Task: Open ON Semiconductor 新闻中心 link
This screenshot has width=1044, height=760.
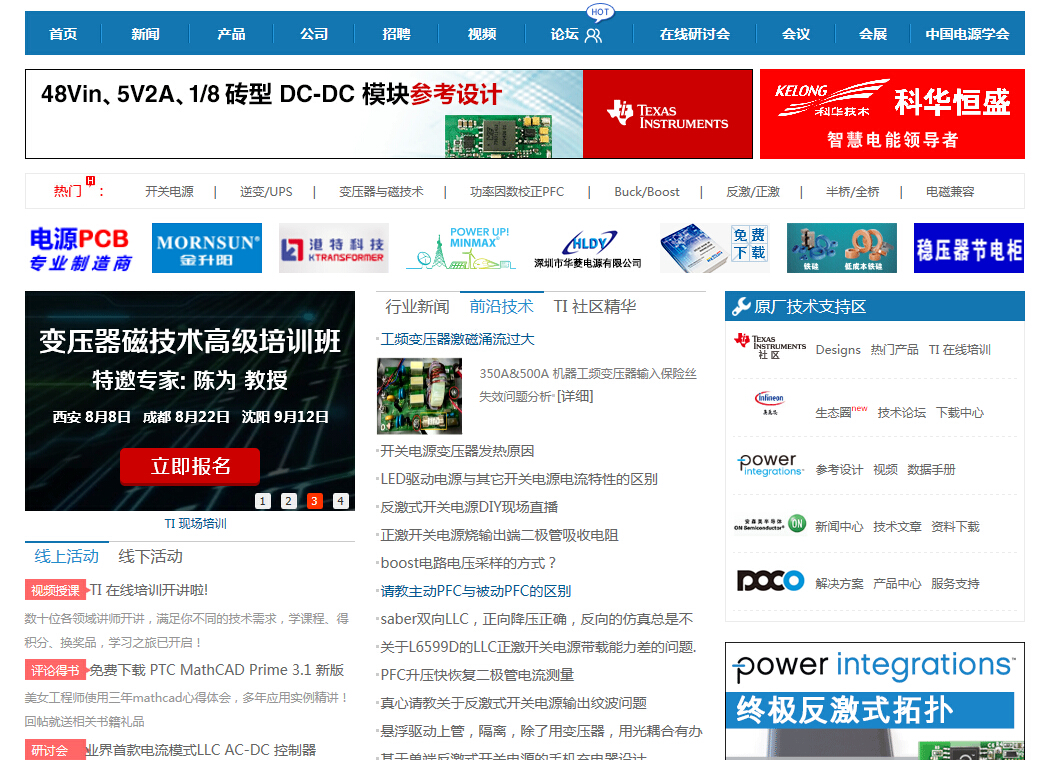Action: tap(839, 527)
